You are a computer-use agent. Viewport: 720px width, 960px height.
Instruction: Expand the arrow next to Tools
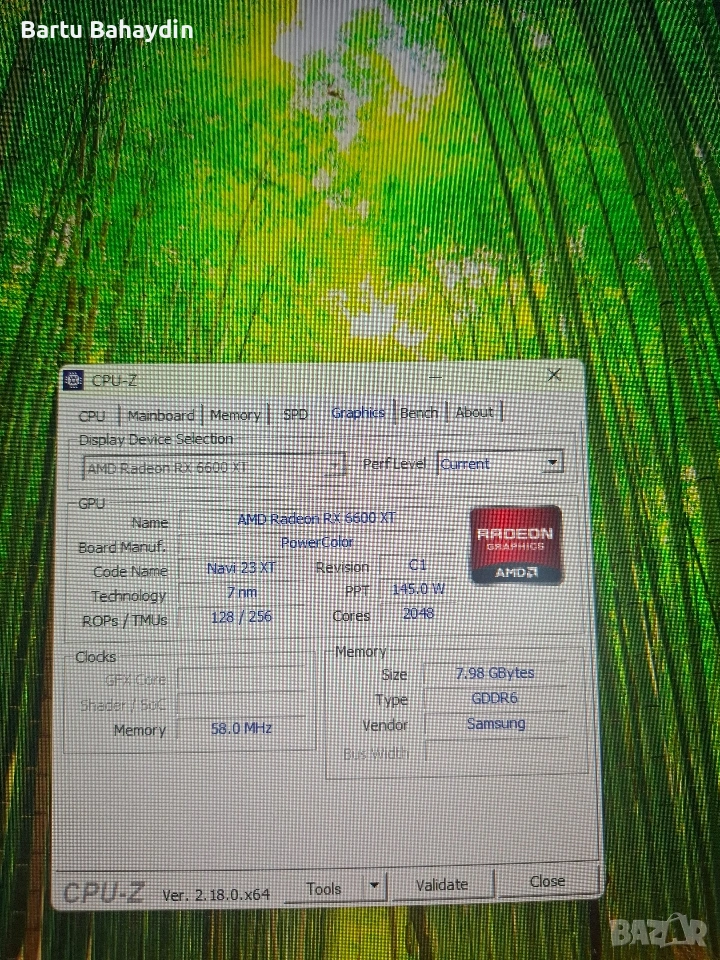(x=374, y=886)
